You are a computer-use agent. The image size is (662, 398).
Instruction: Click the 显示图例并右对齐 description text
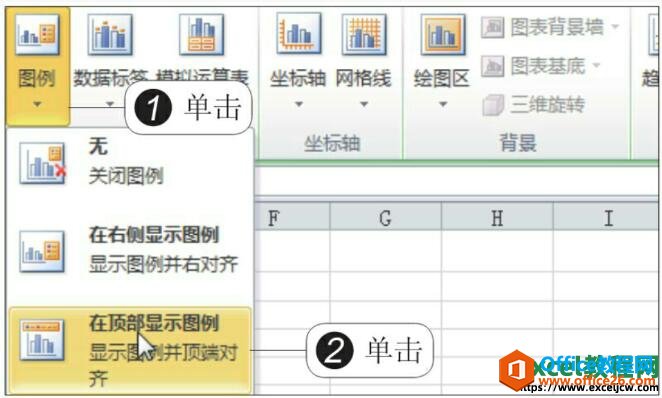164,264
